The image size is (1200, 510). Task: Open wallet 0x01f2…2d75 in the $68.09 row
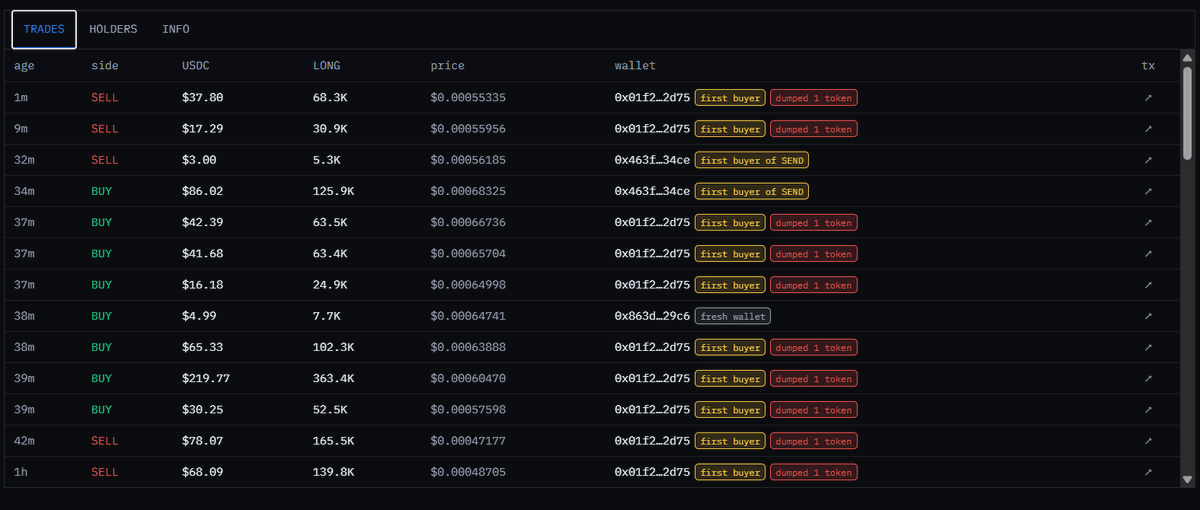tap(652, 472)
